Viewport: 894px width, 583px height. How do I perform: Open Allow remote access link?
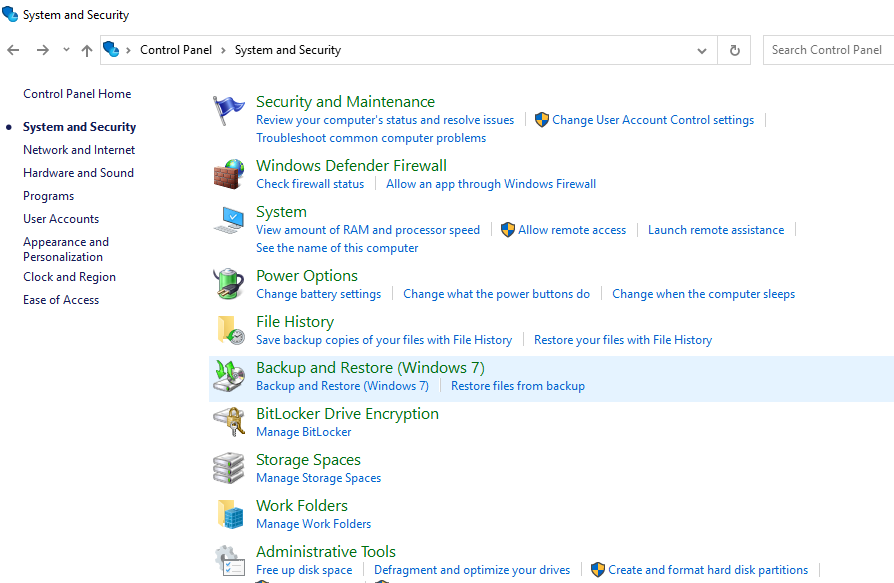point(572,230)
